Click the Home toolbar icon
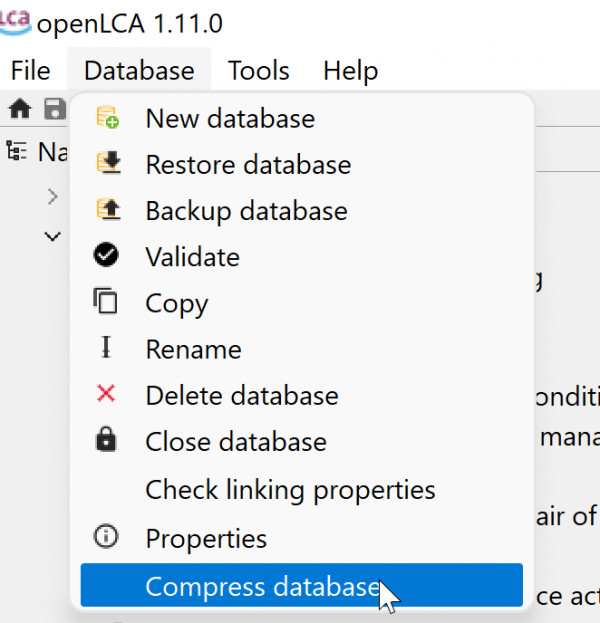The image size is (600, 623). point(20,109)
